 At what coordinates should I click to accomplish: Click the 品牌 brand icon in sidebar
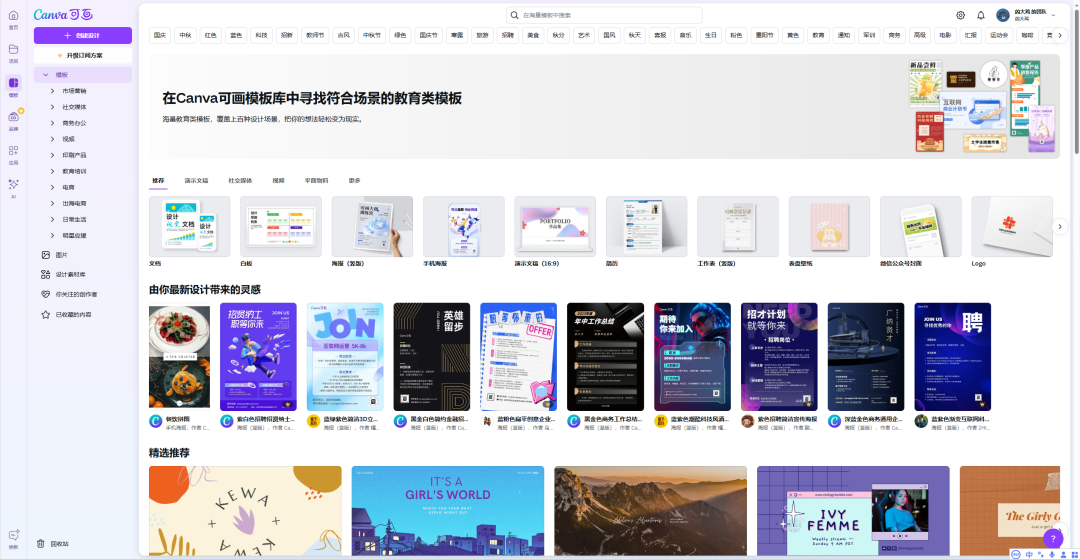pyautogui.click(x=13, y=119)
